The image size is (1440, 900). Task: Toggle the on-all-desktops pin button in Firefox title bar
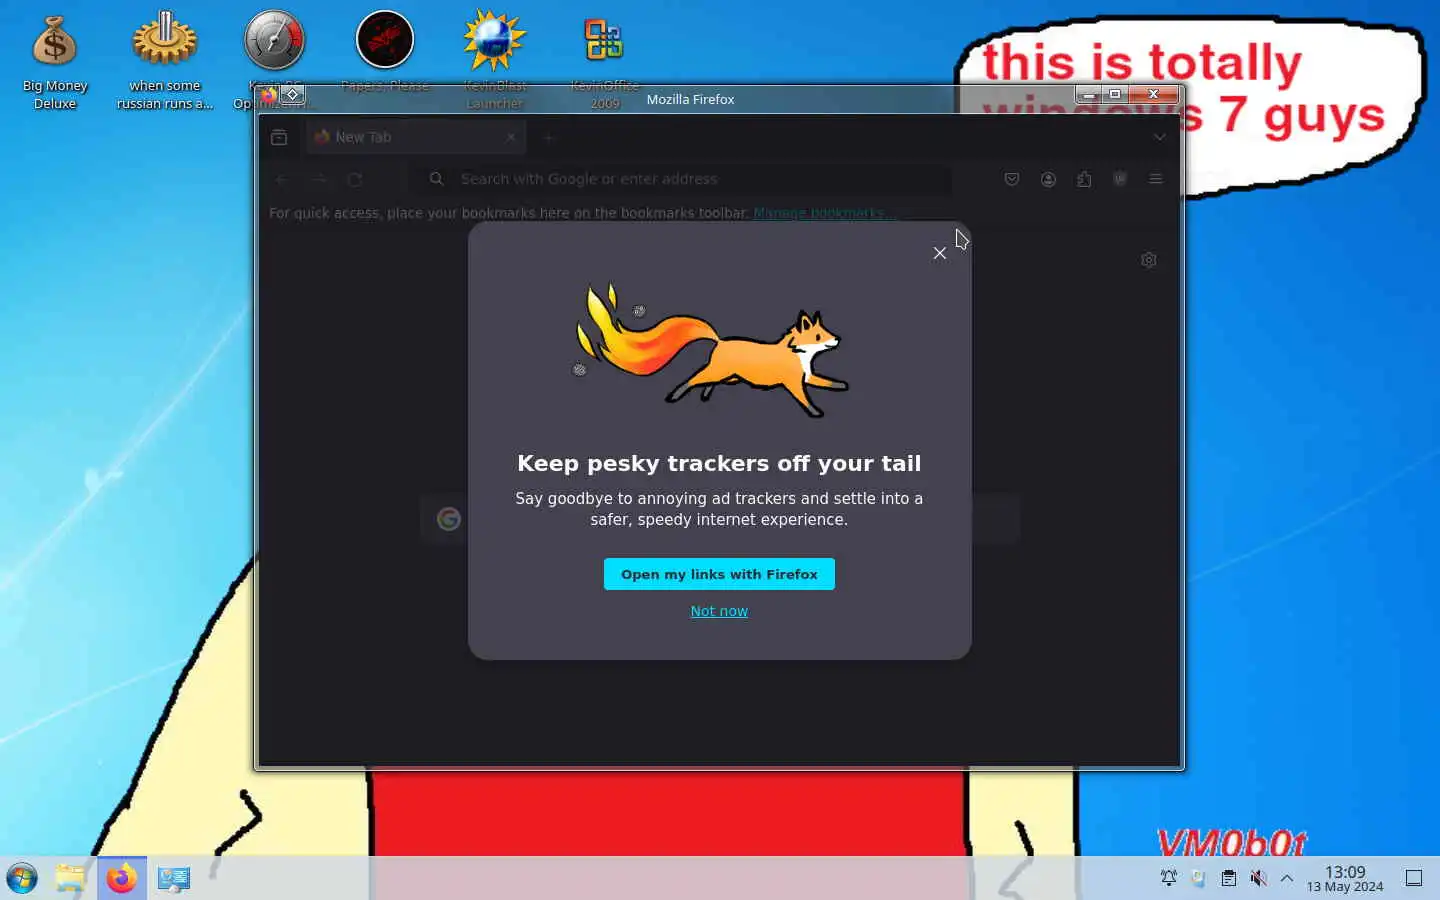point(292,95)
